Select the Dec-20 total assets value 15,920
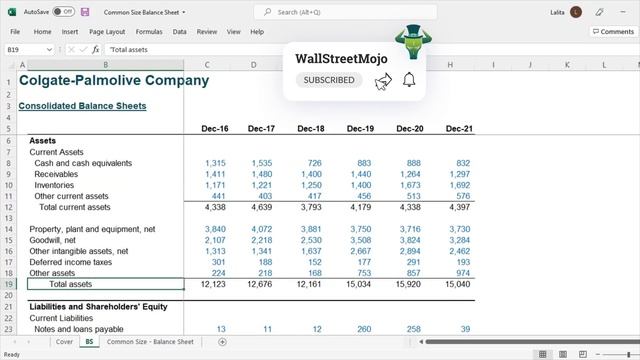 (408, 284)
